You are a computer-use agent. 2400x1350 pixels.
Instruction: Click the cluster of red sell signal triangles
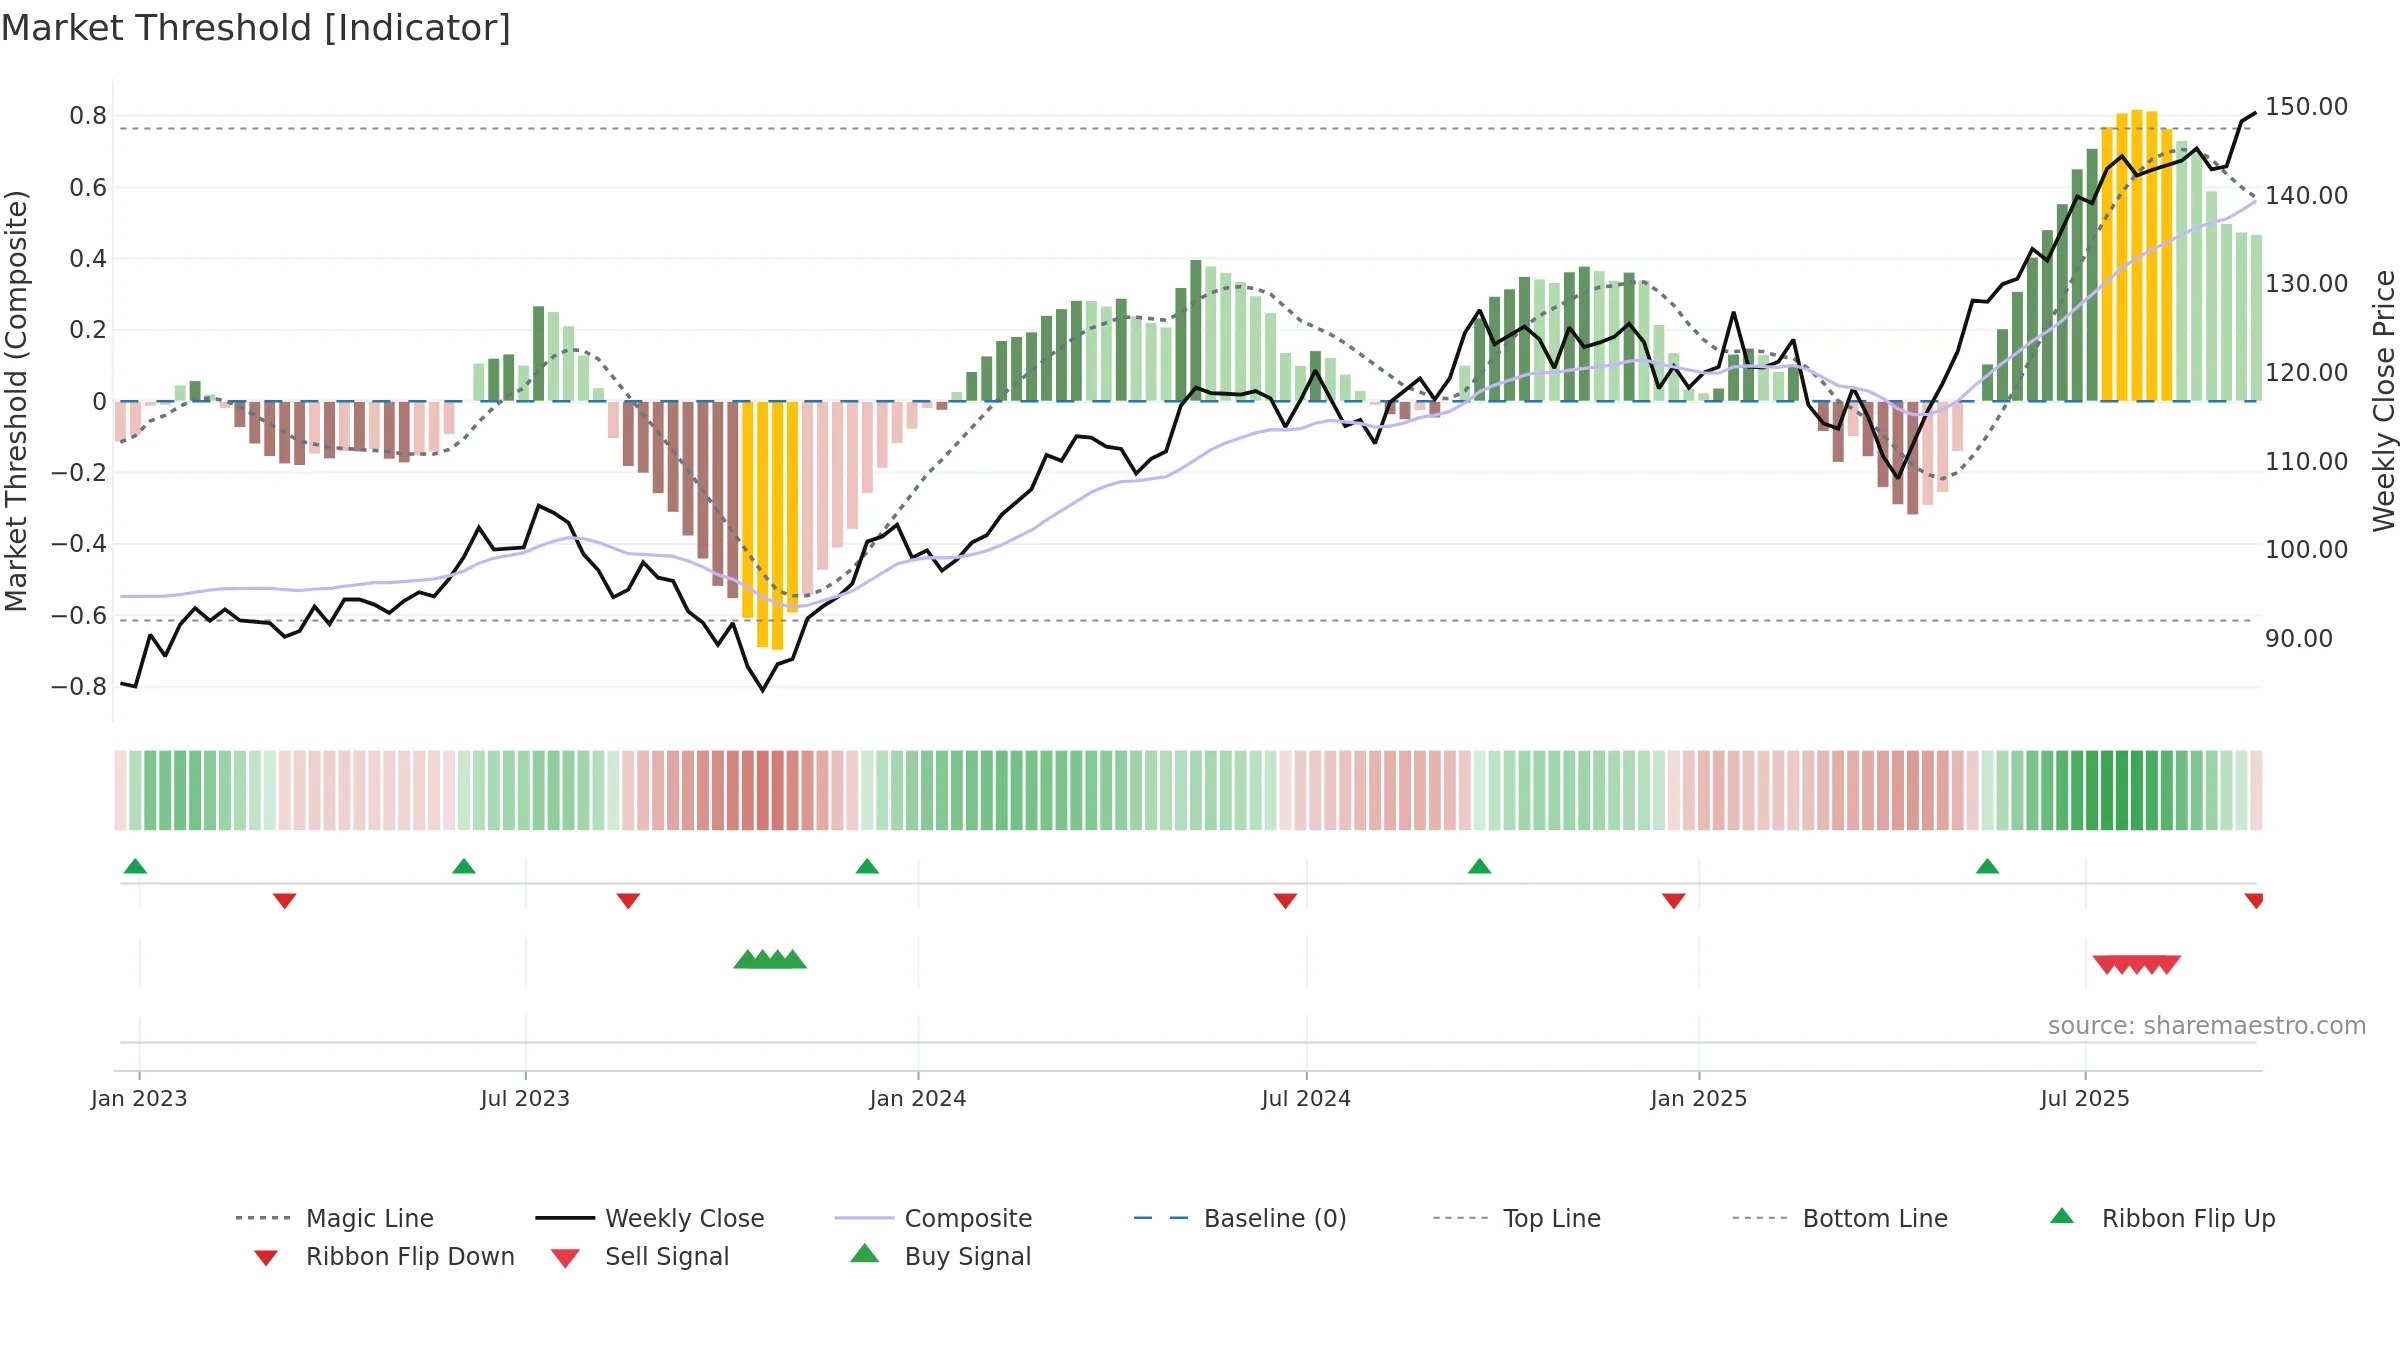pyautogui.click(x=2137, y=965)
